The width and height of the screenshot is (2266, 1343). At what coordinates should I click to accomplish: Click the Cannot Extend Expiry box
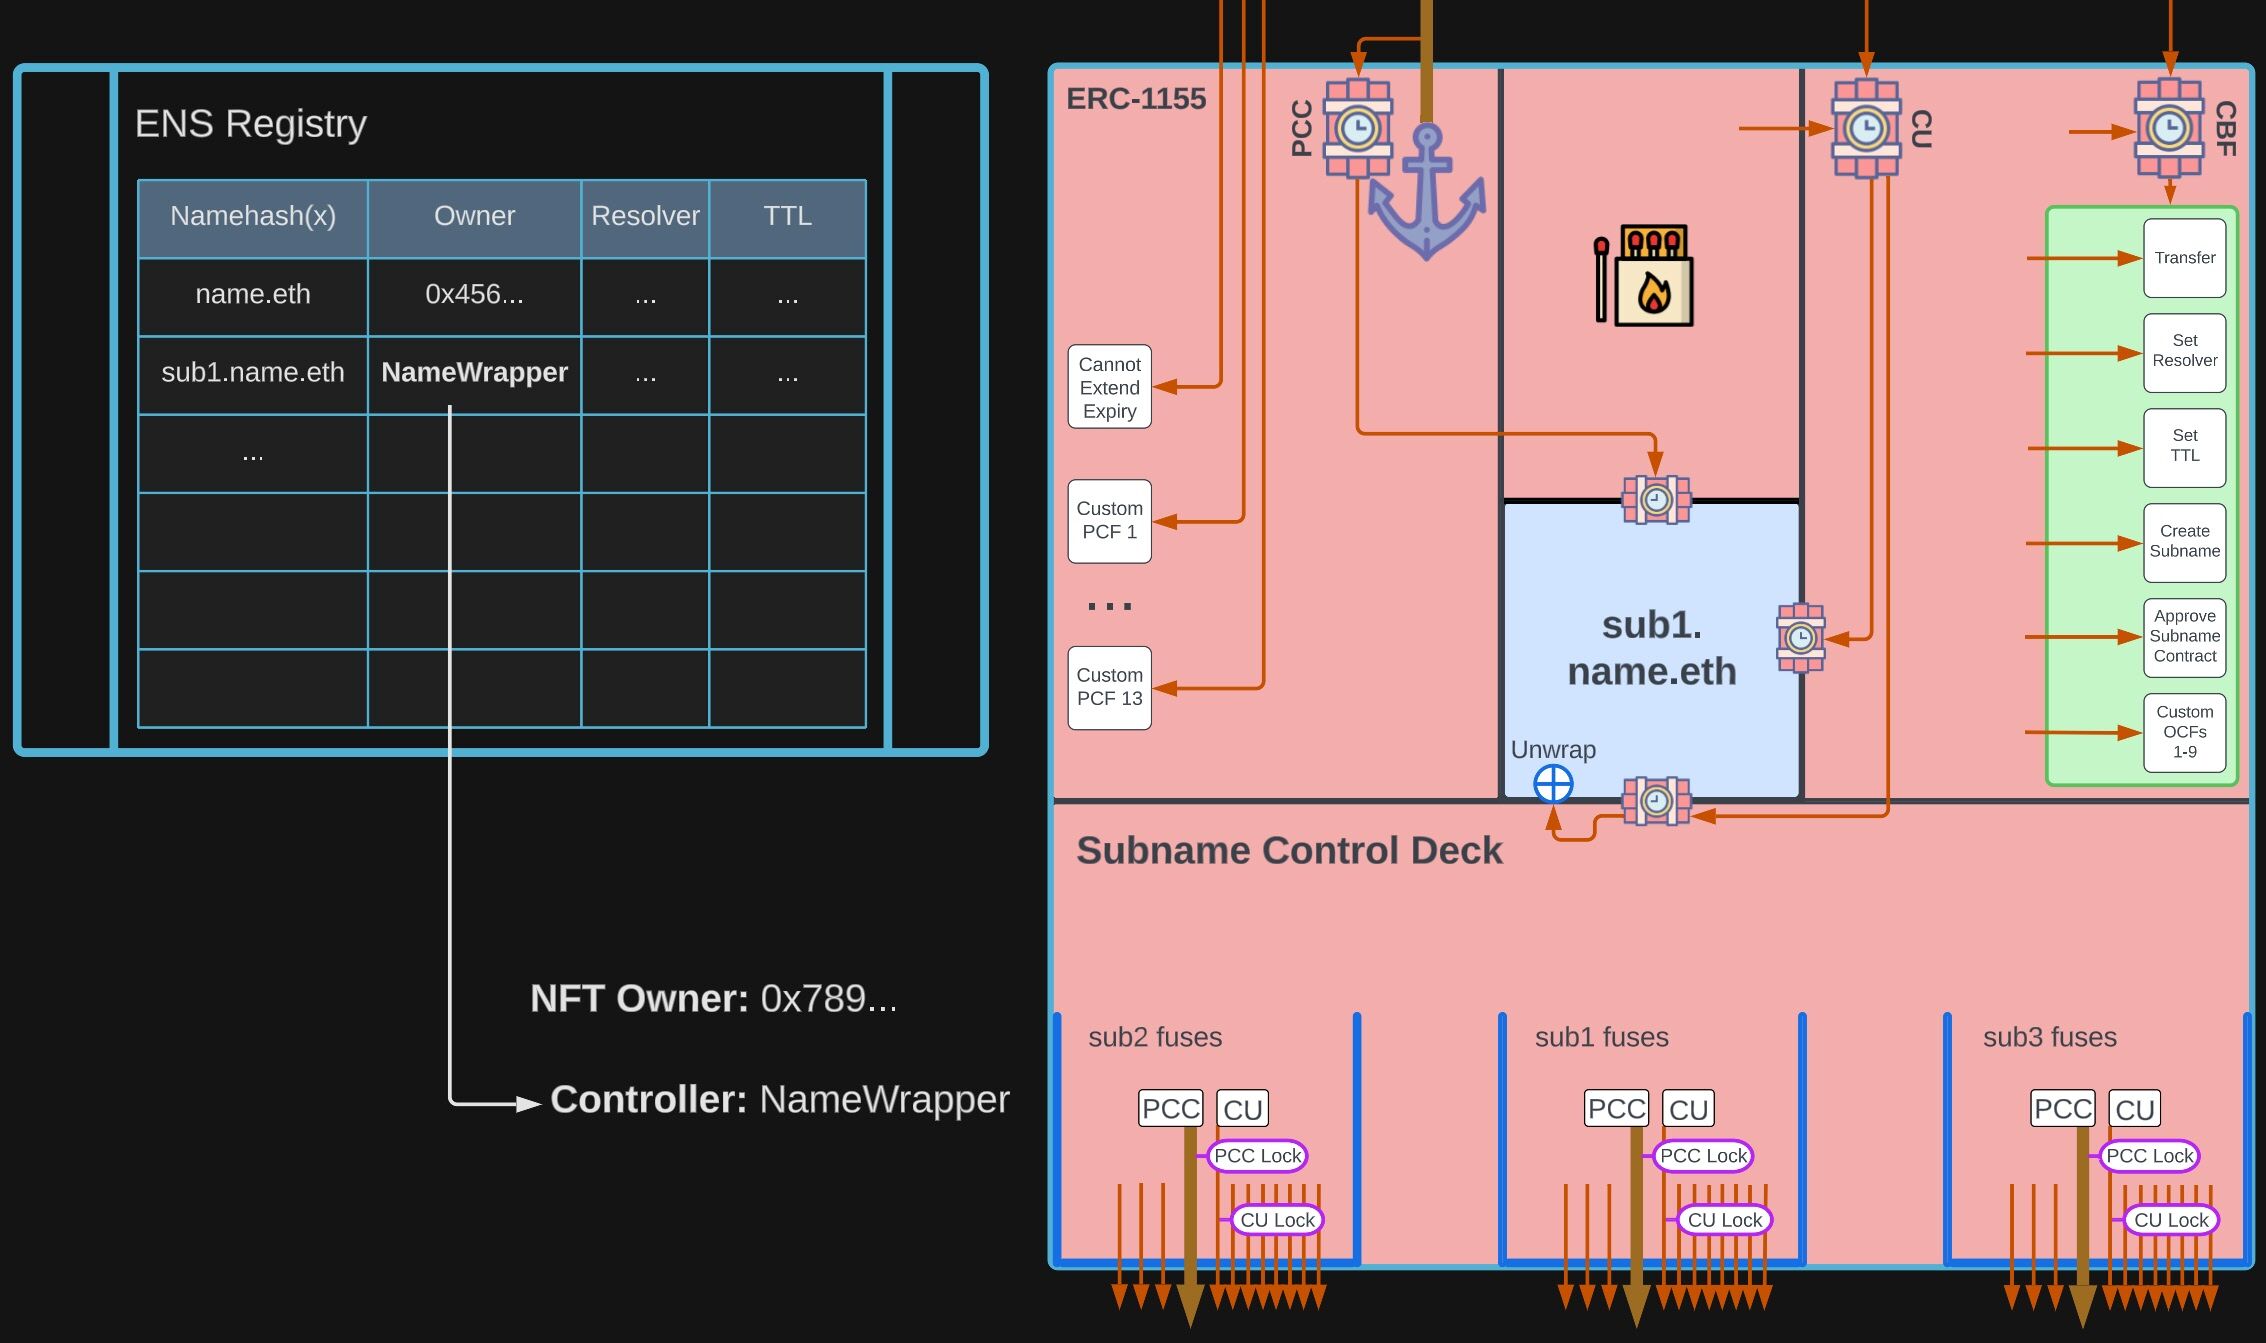(1109, 388)
